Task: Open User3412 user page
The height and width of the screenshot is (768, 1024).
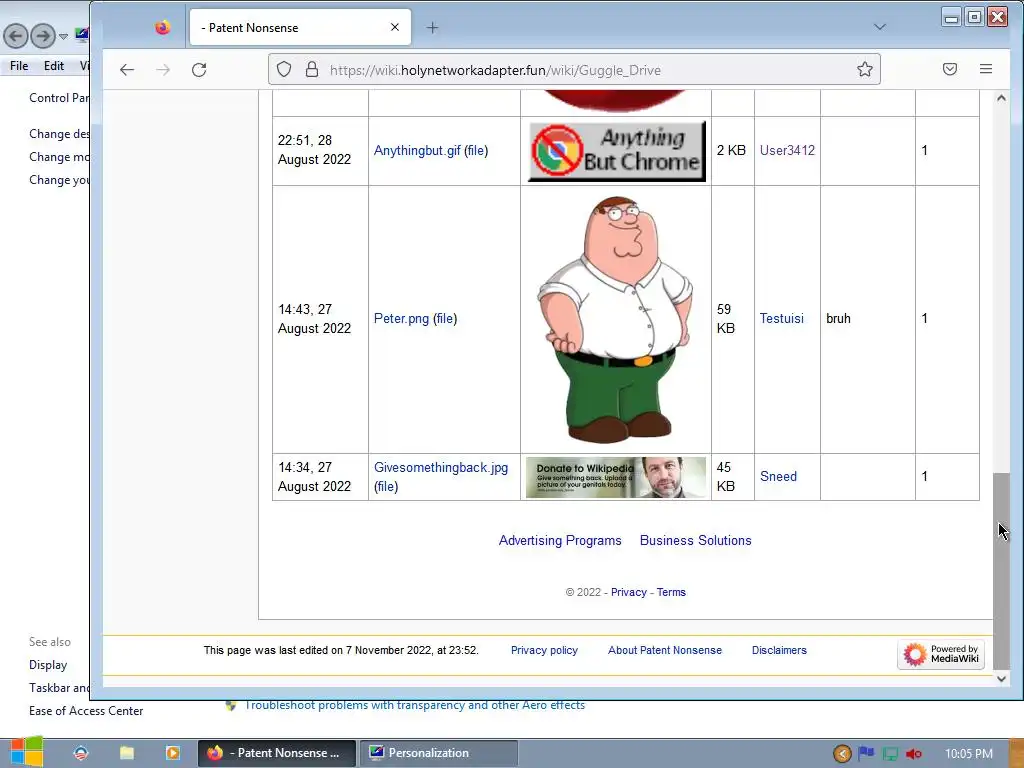Action: coord(787,150)
